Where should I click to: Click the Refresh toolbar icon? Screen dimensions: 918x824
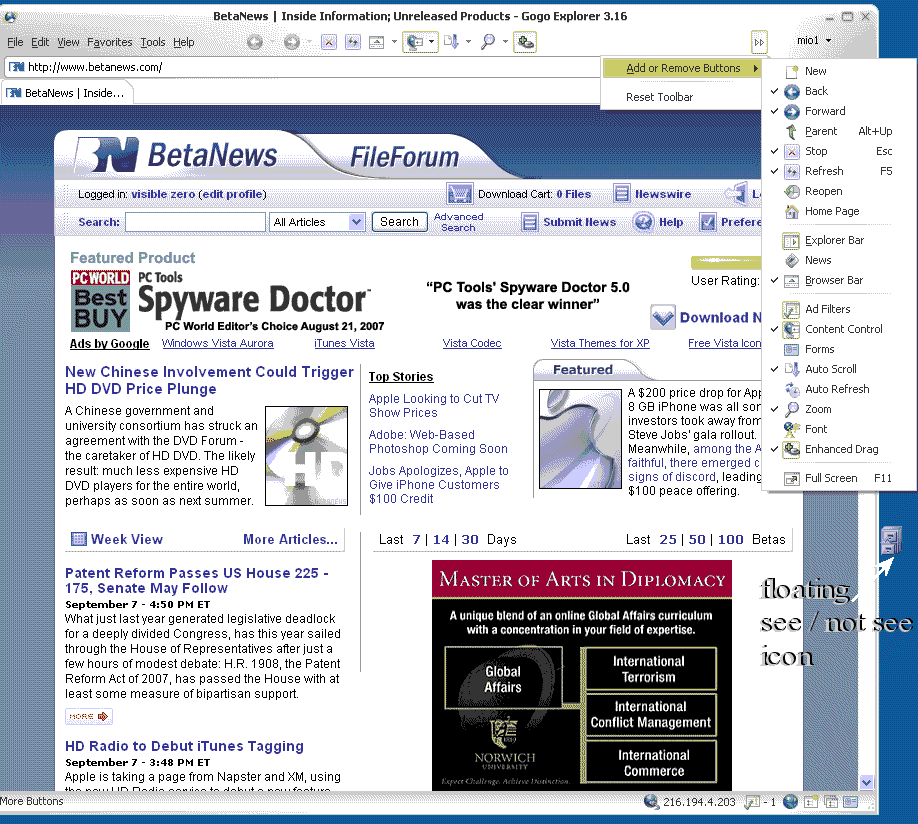[x=352, y=42]
